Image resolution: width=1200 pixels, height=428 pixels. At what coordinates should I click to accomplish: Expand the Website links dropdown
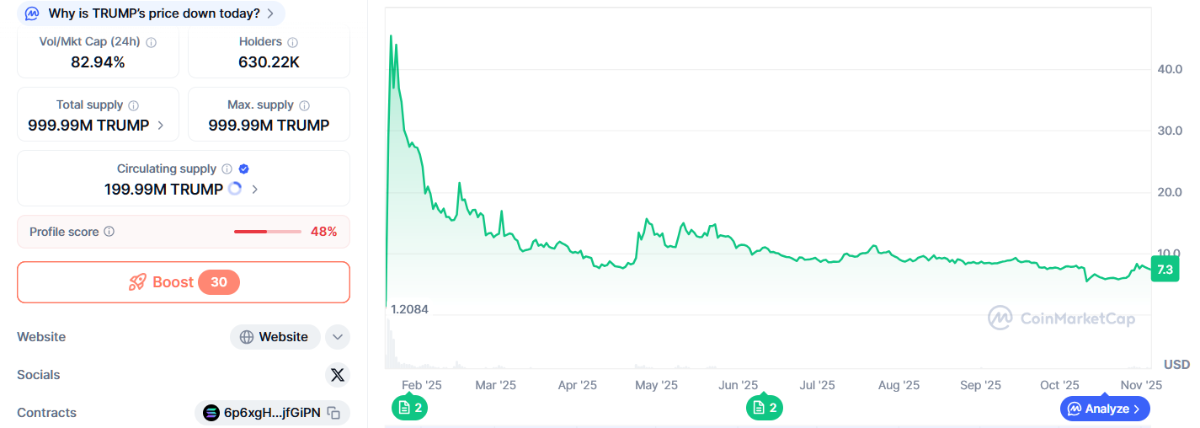click(x=337, y=337)
